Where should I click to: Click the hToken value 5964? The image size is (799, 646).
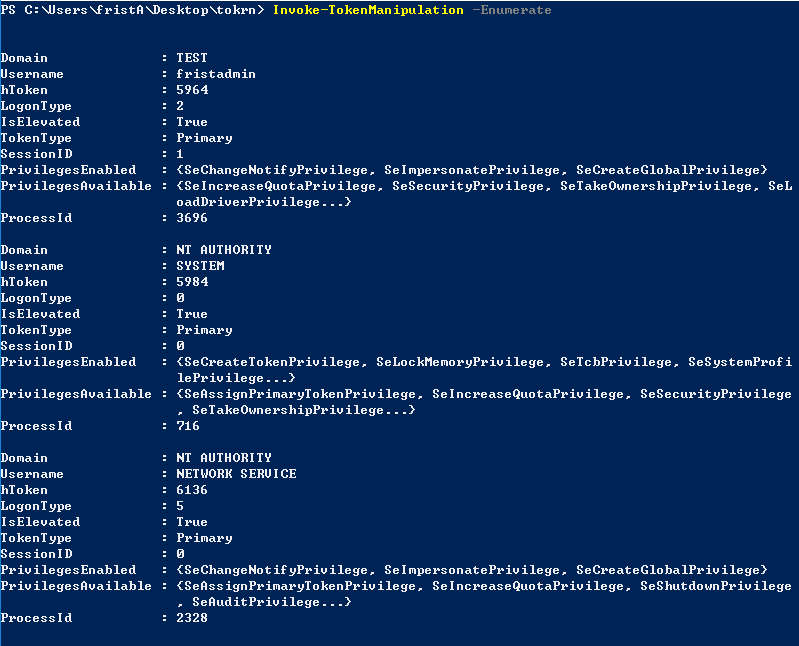tap(192, 90)
